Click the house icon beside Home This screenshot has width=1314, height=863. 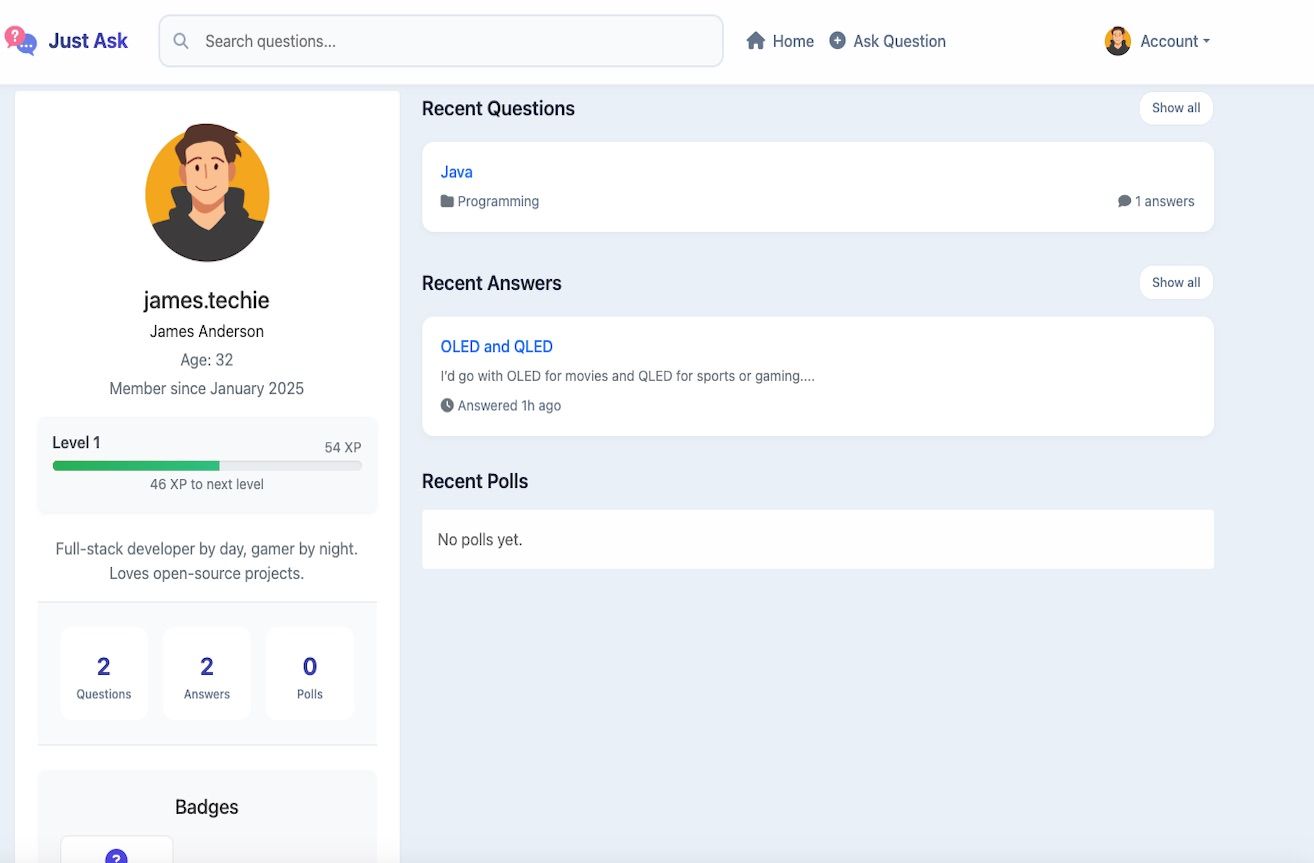tap(756, 41)
